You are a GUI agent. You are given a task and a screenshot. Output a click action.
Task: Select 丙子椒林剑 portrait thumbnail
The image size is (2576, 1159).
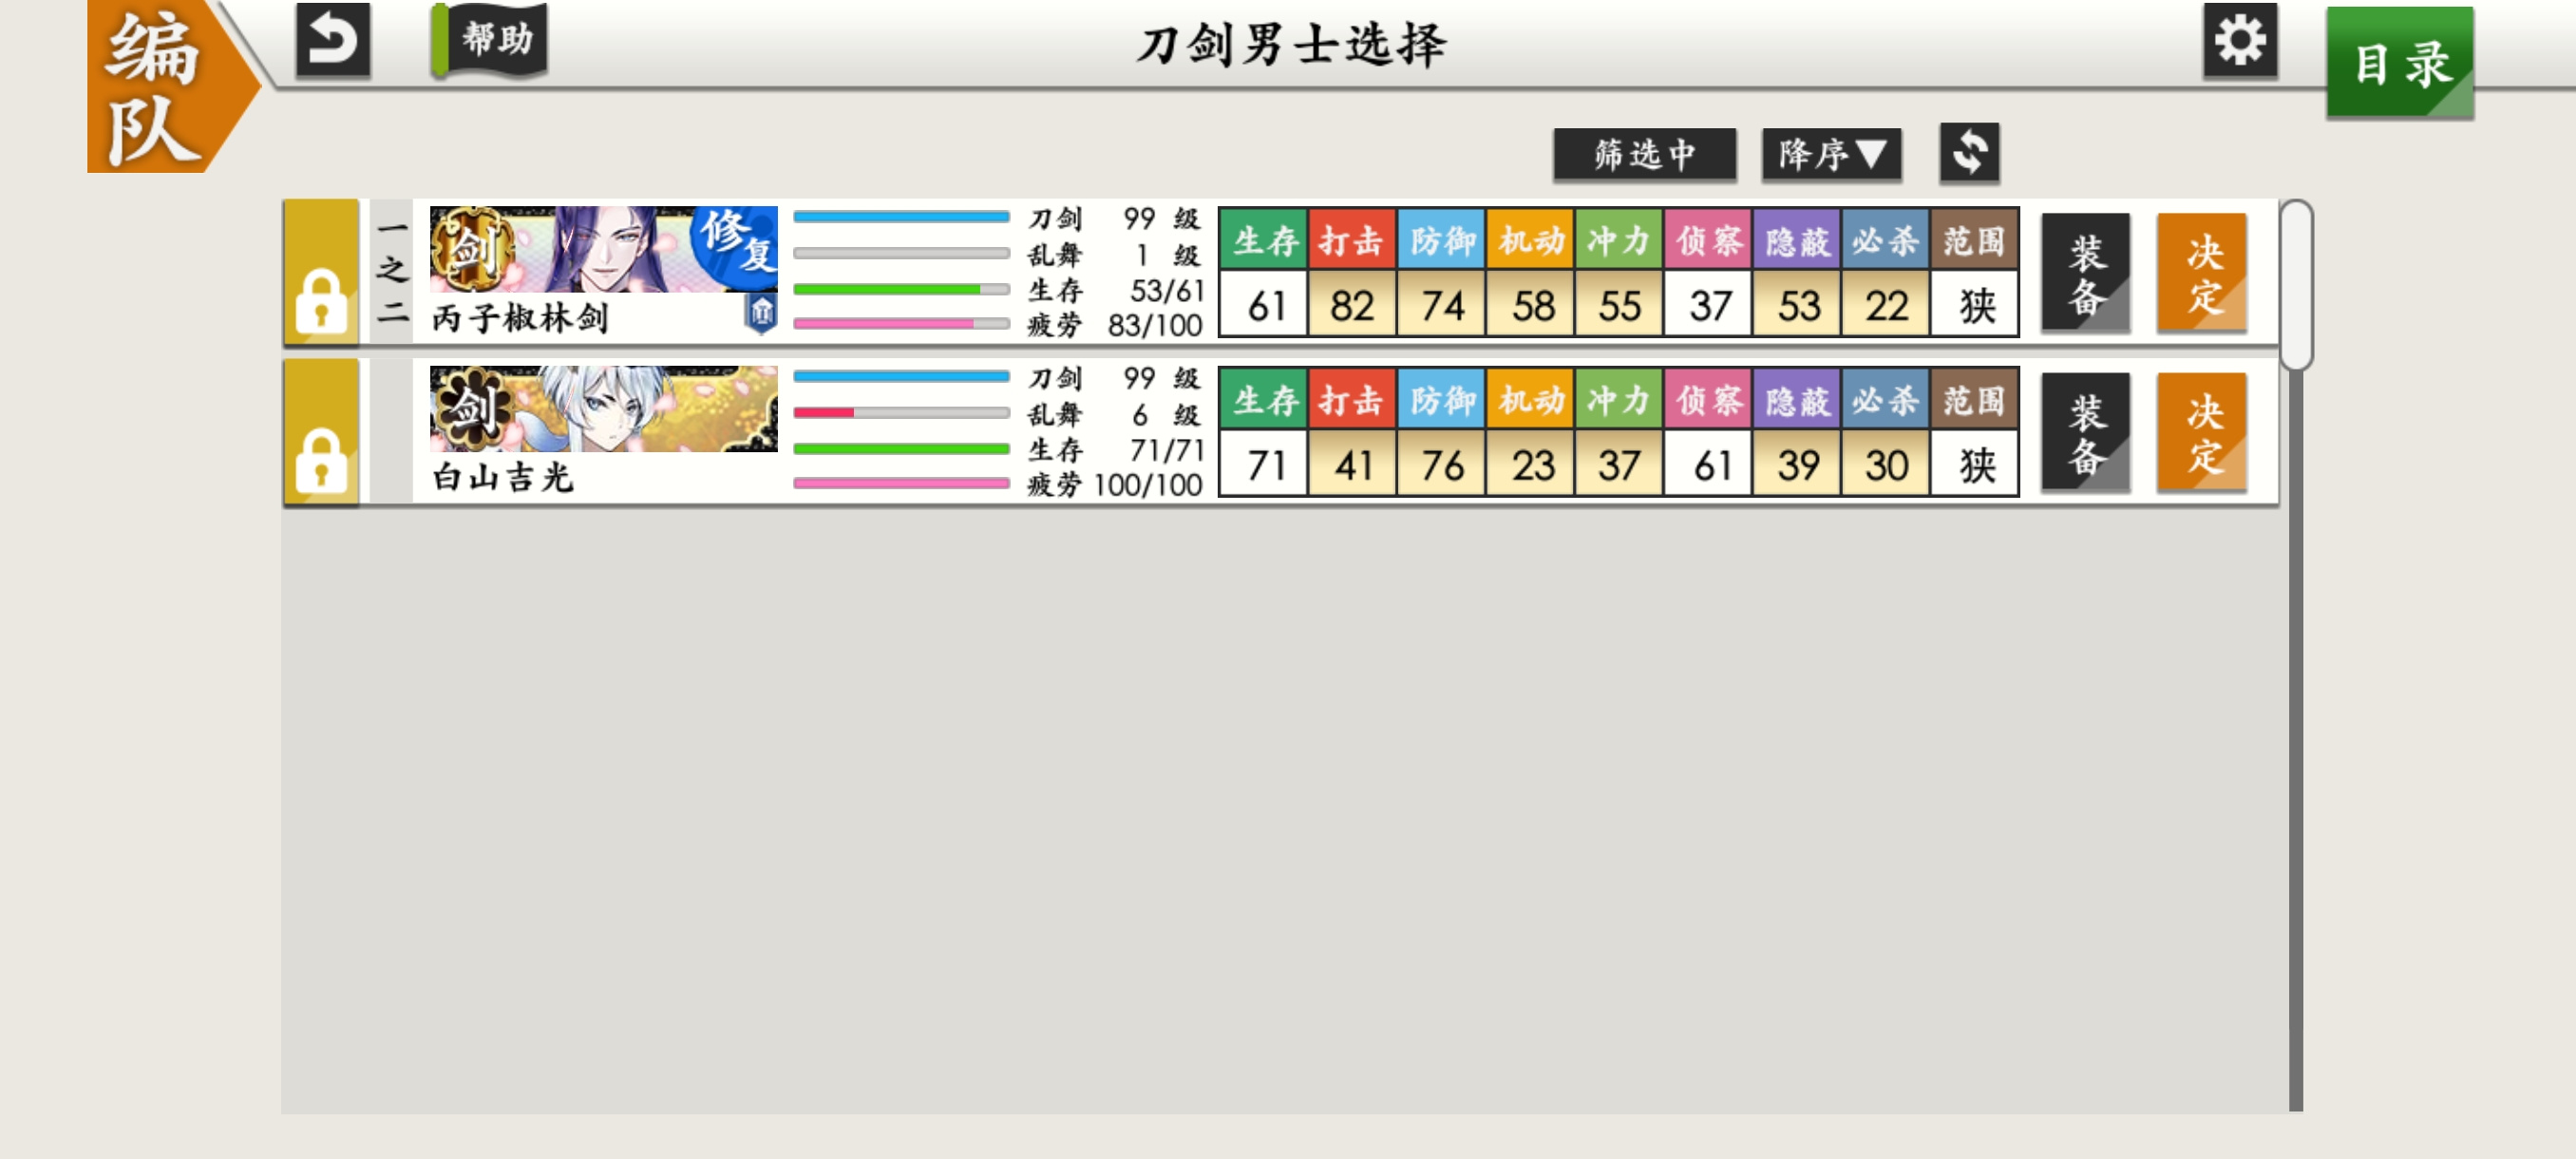(603, 249)
